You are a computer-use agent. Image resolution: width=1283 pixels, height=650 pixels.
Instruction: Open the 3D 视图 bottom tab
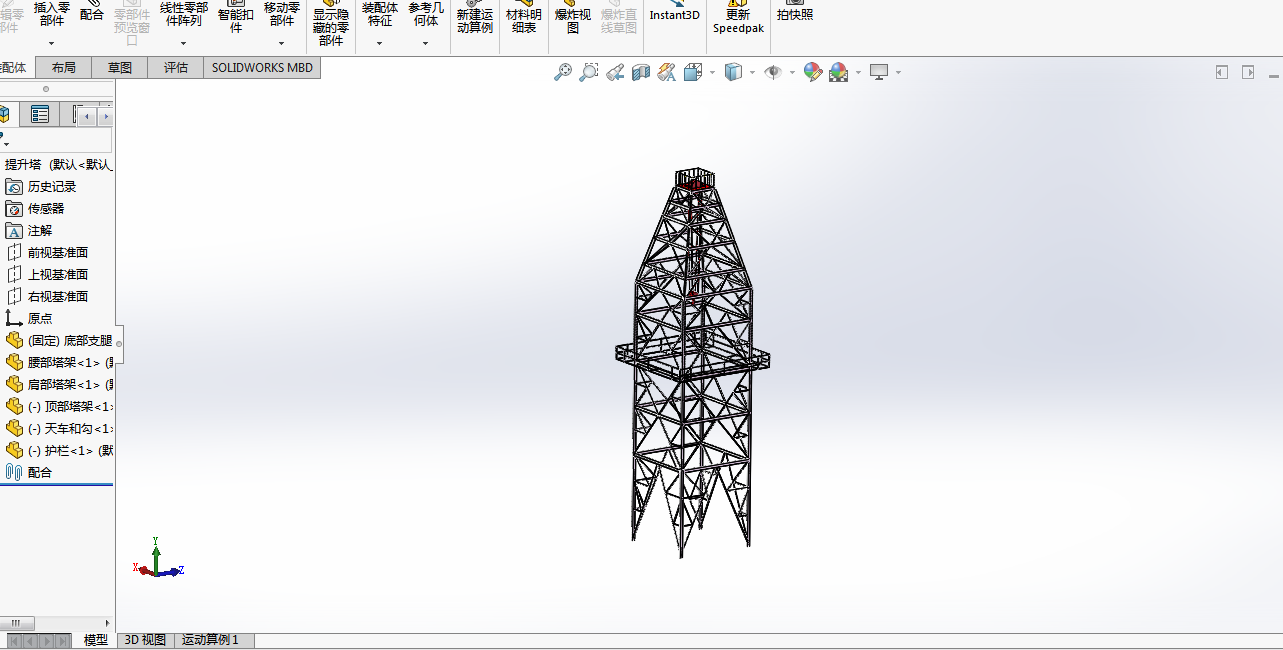tap(145, 640)
